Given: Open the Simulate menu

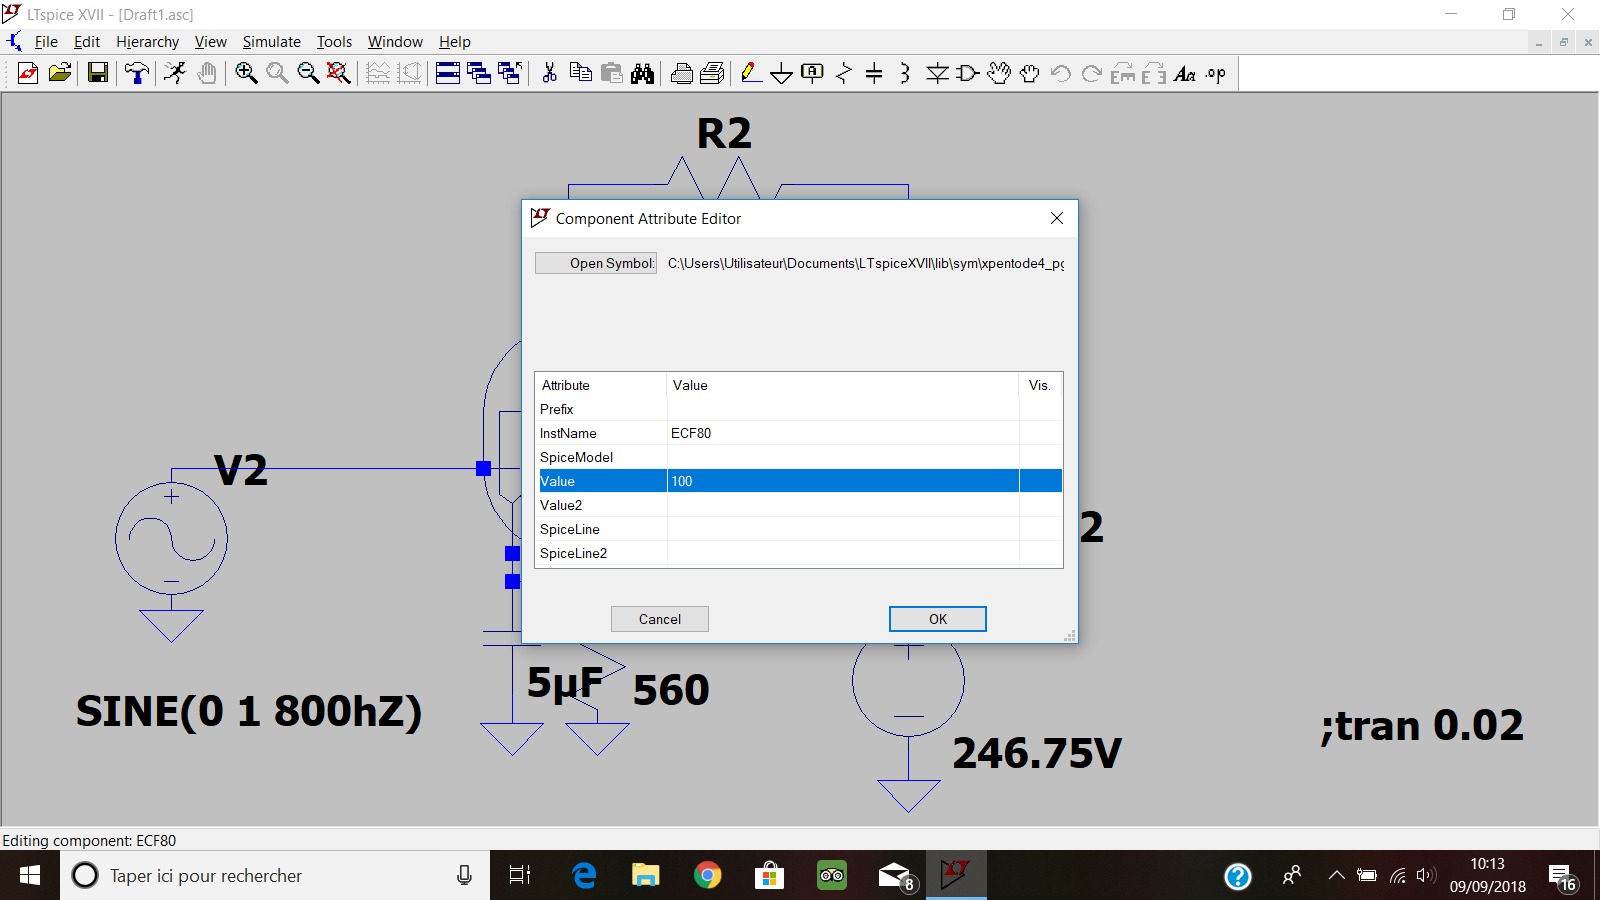Looking at the screenshot, I should coord(271,42).
